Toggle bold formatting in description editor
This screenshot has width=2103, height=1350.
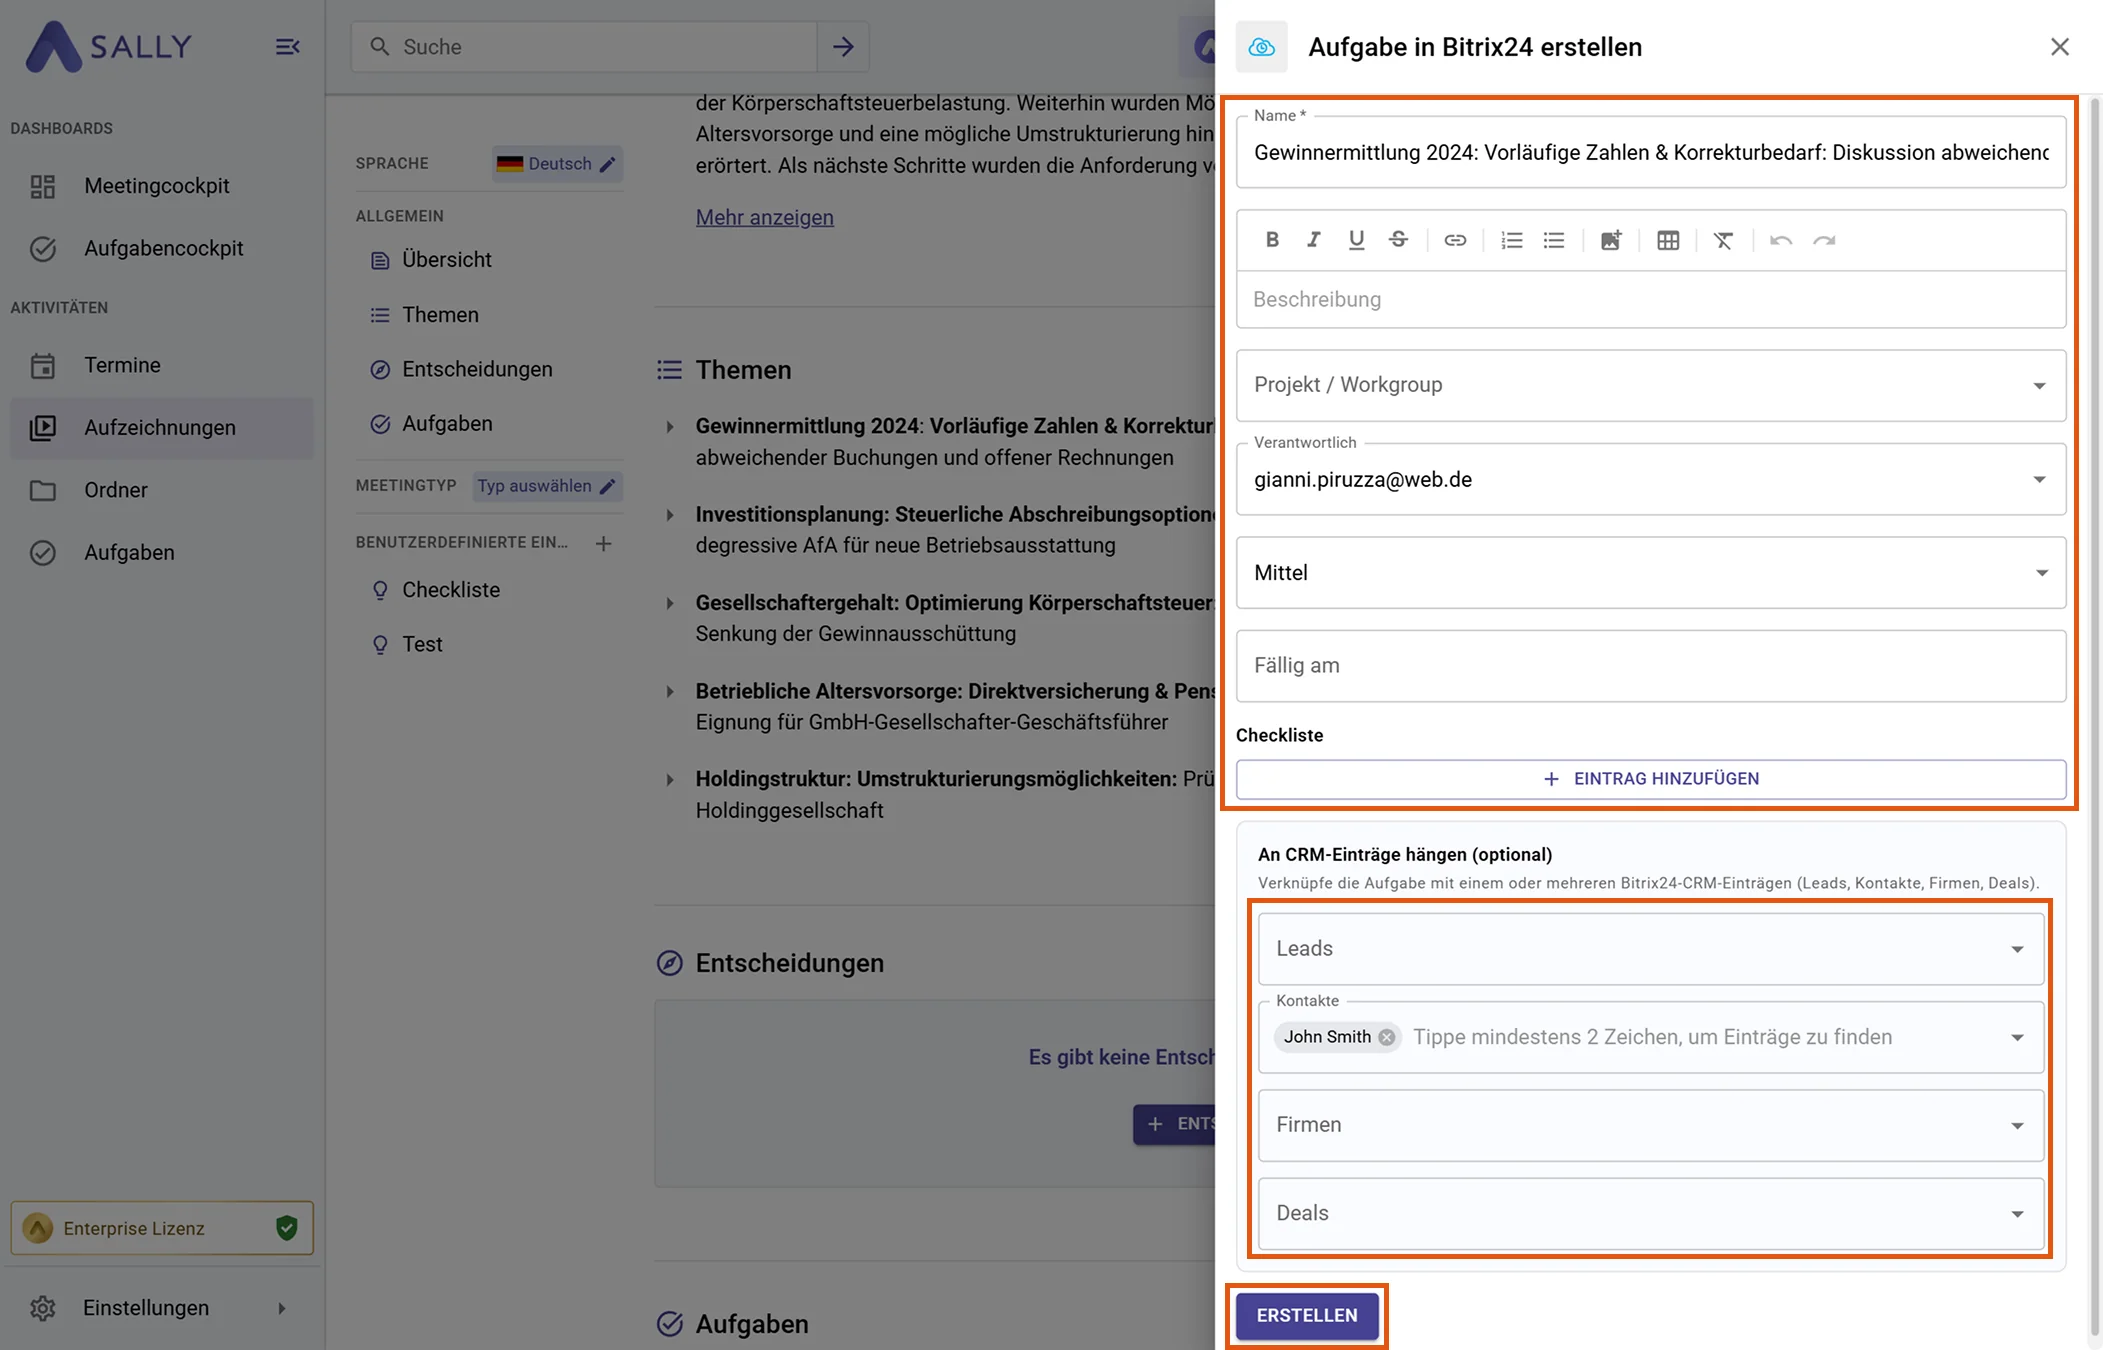point(1272,240)
